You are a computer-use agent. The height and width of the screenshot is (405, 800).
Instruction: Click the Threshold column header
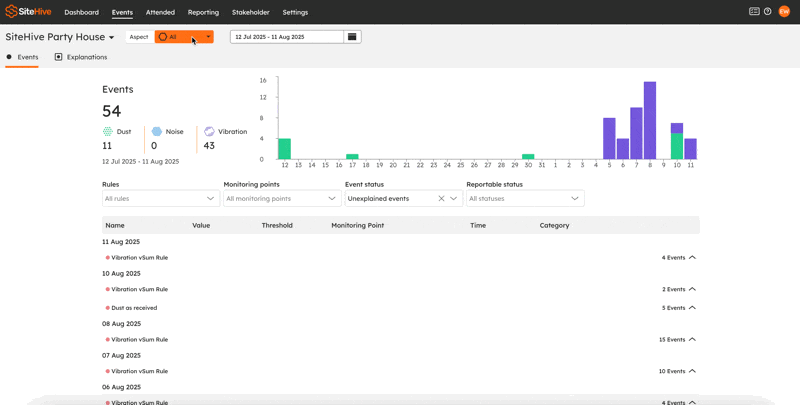coord(277,225)
